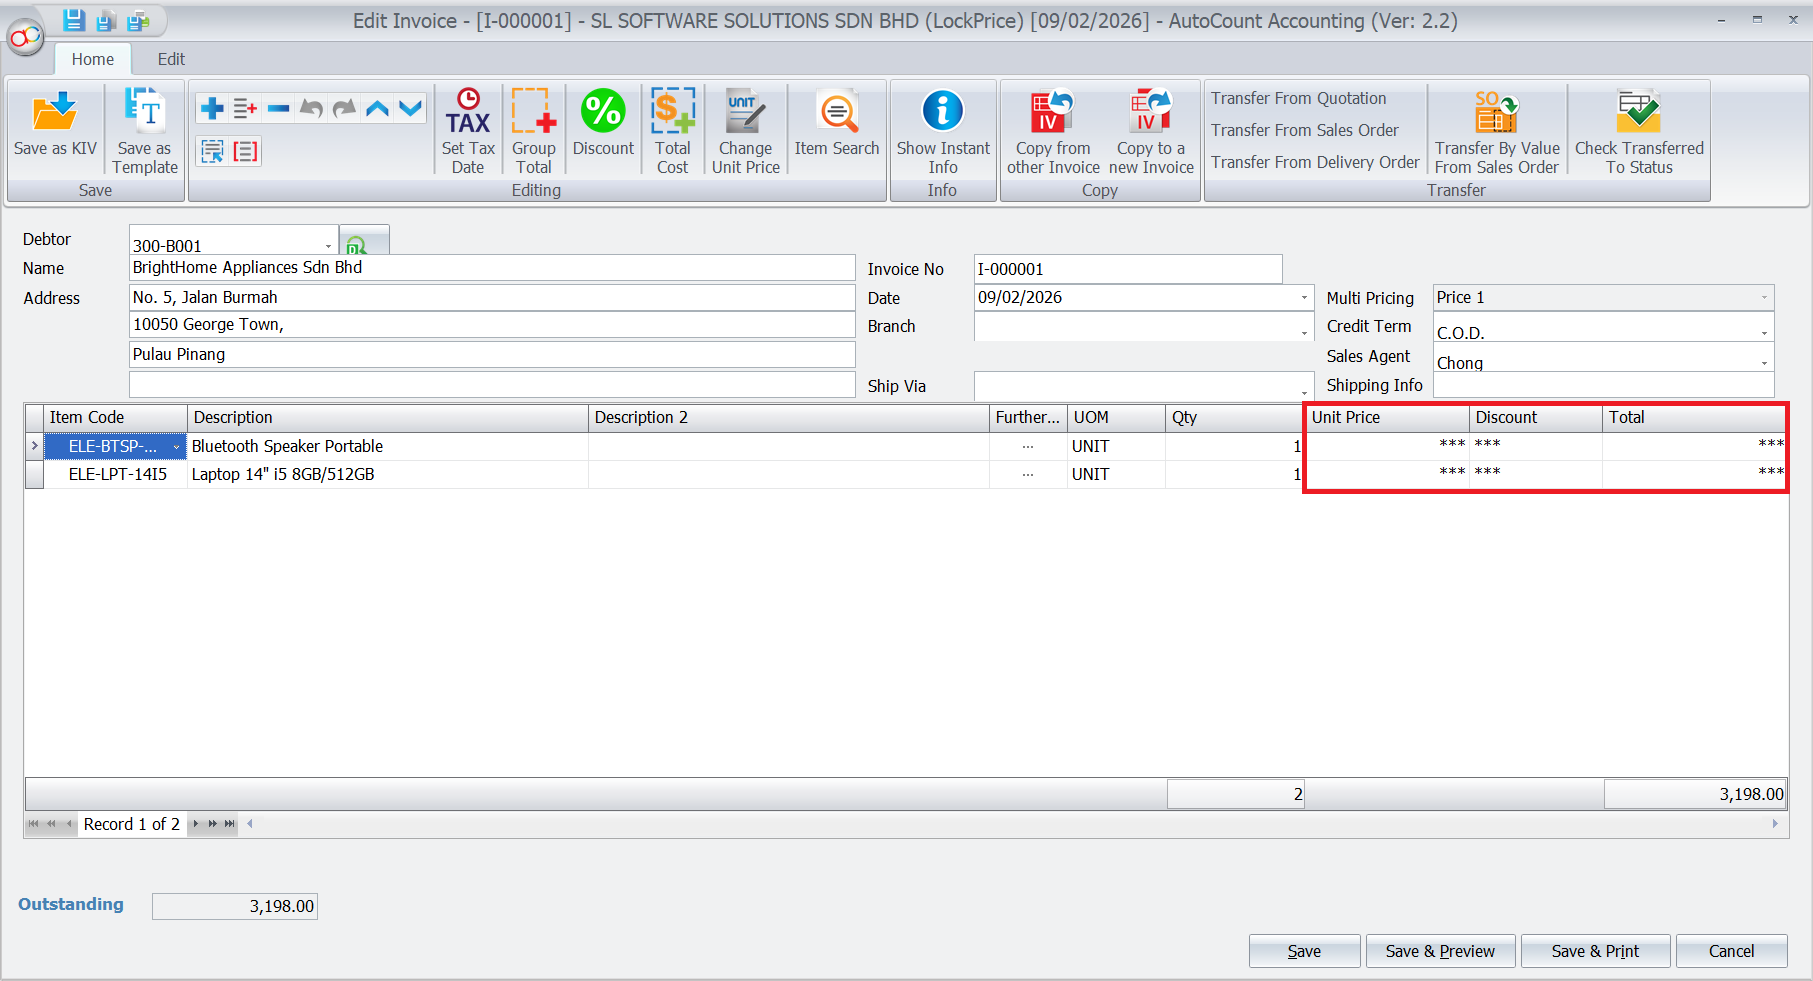The width and height of the screenshot is (1813, 981).
Task: Click the Save as KIV icon
Action: tap(55, 125)
